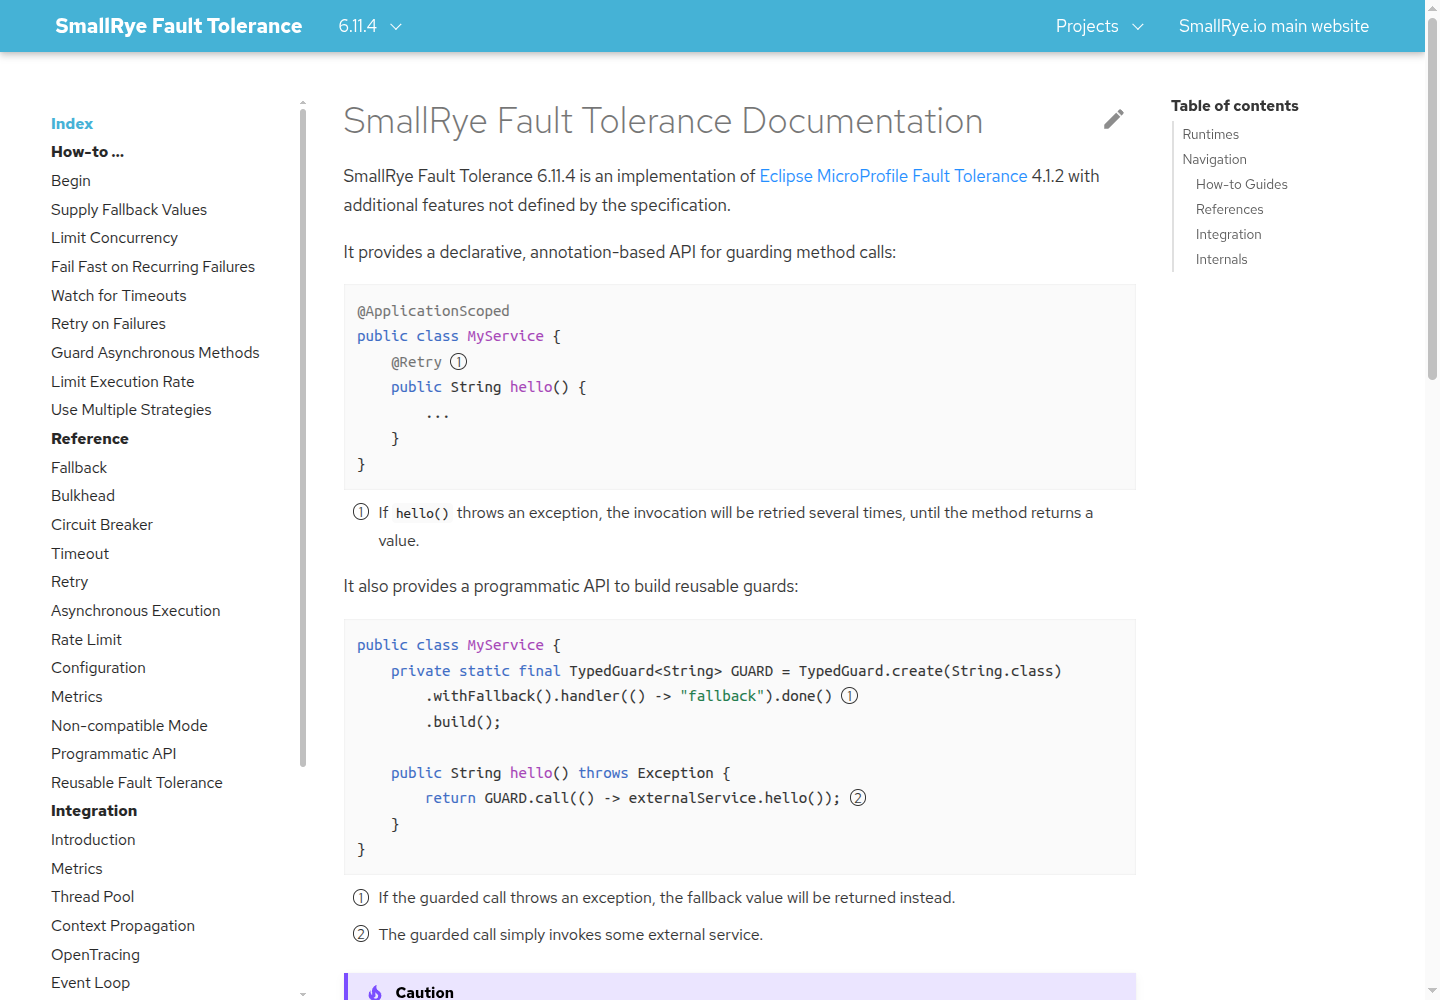1440x1000 pixels.
Task: Jump to Internals section in contents
Action: (1221, 260)
